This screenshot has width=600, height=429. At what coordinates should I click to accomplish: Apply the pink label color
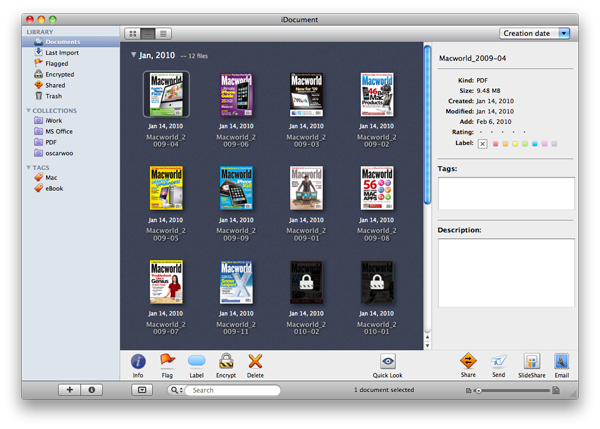545,144
